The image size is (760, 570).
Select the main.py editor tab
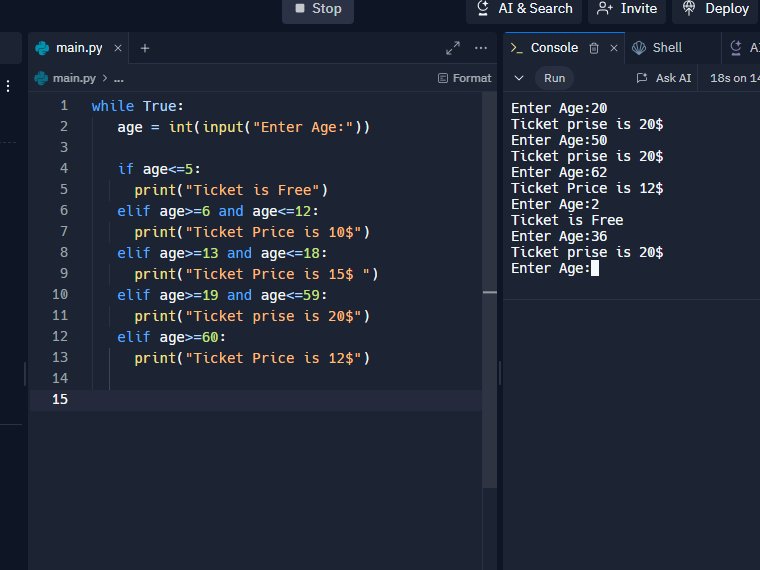pos(79,48)
